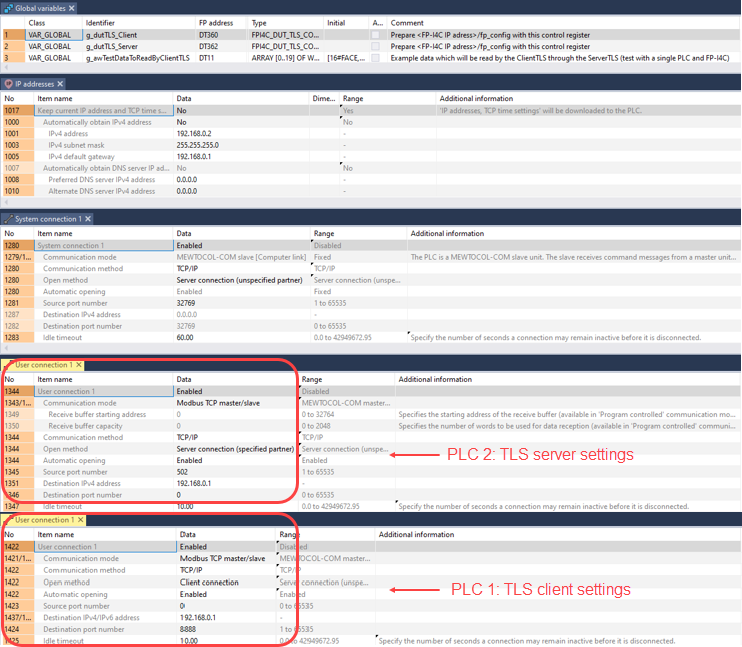Close User connection 1 tab above row 1422
The width and height of the screenshot is (742, 647).
(81, 520)
